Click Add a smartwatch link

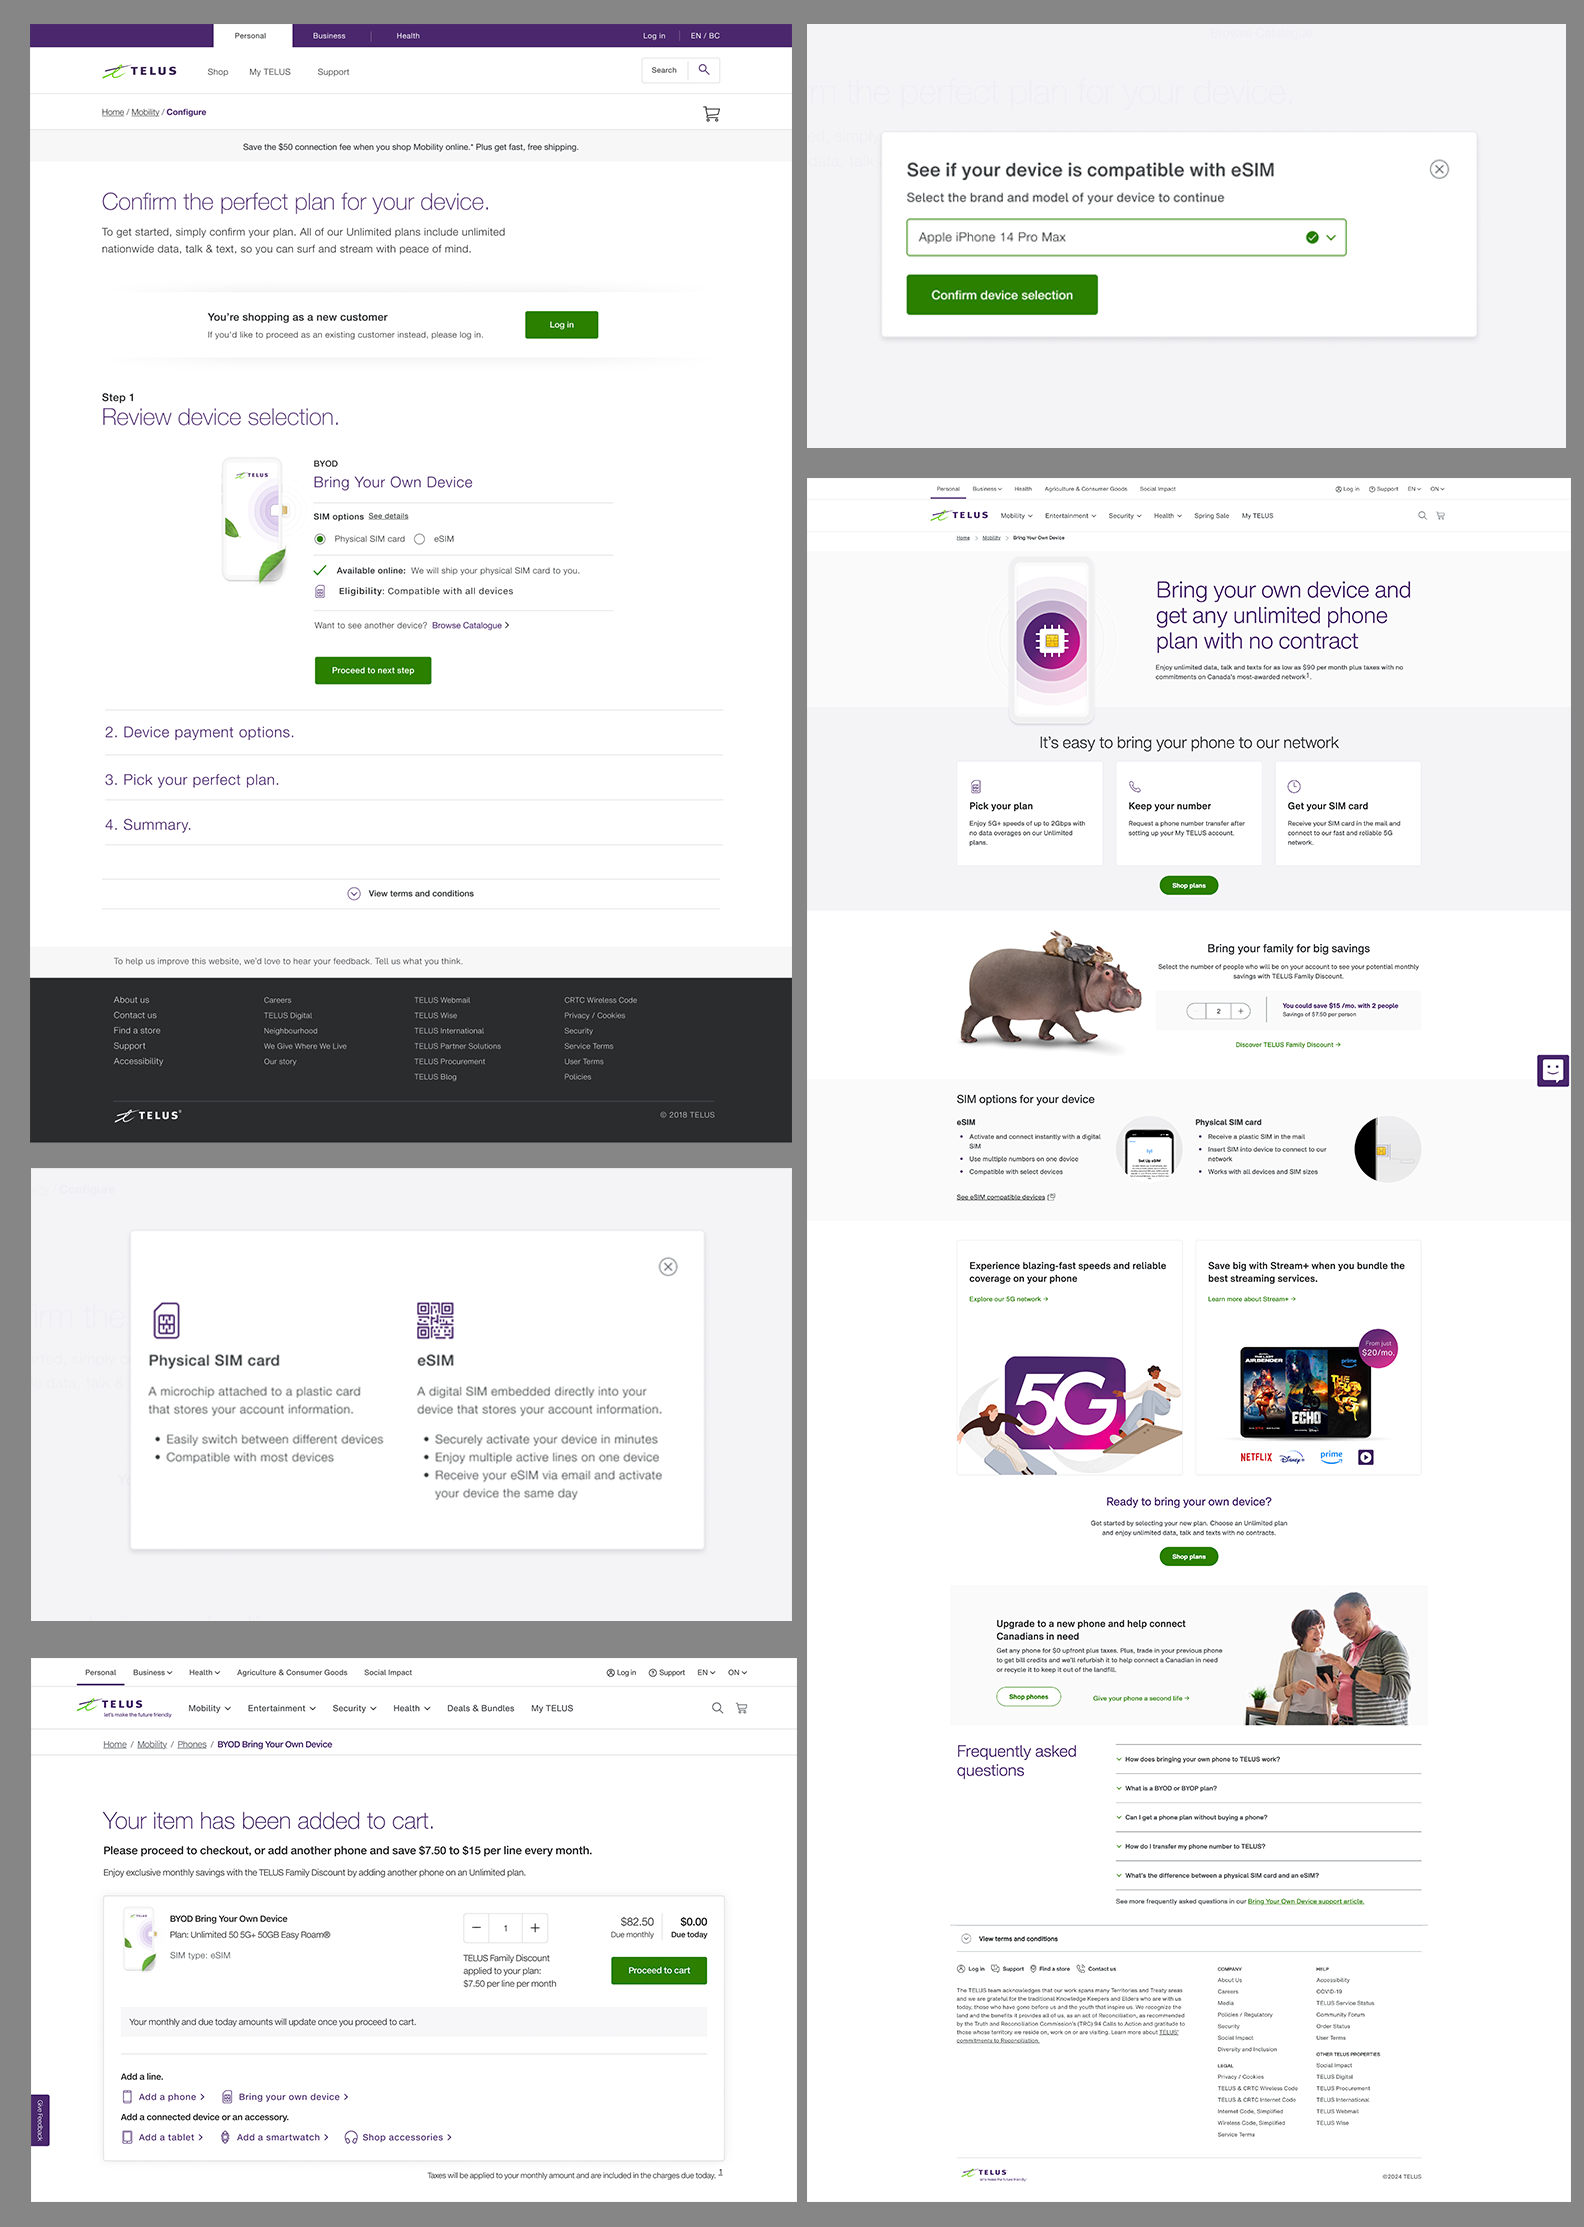(x=274, y=2137)
